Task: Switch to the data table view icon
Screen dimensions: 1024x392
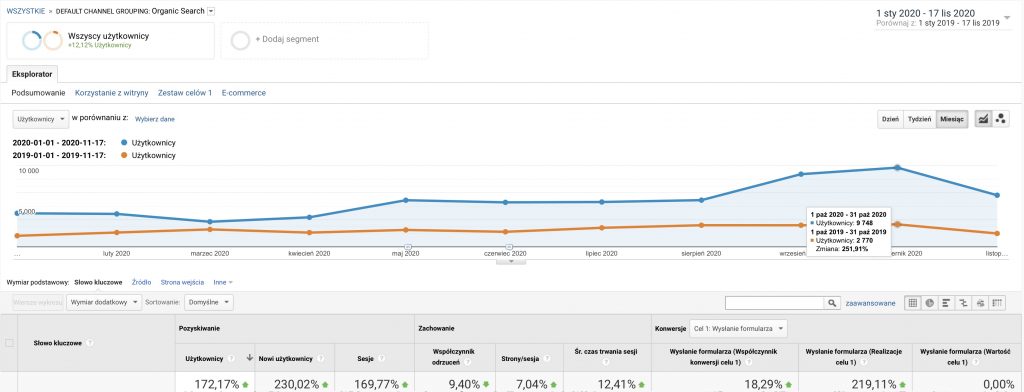Action: click(913, 302)
